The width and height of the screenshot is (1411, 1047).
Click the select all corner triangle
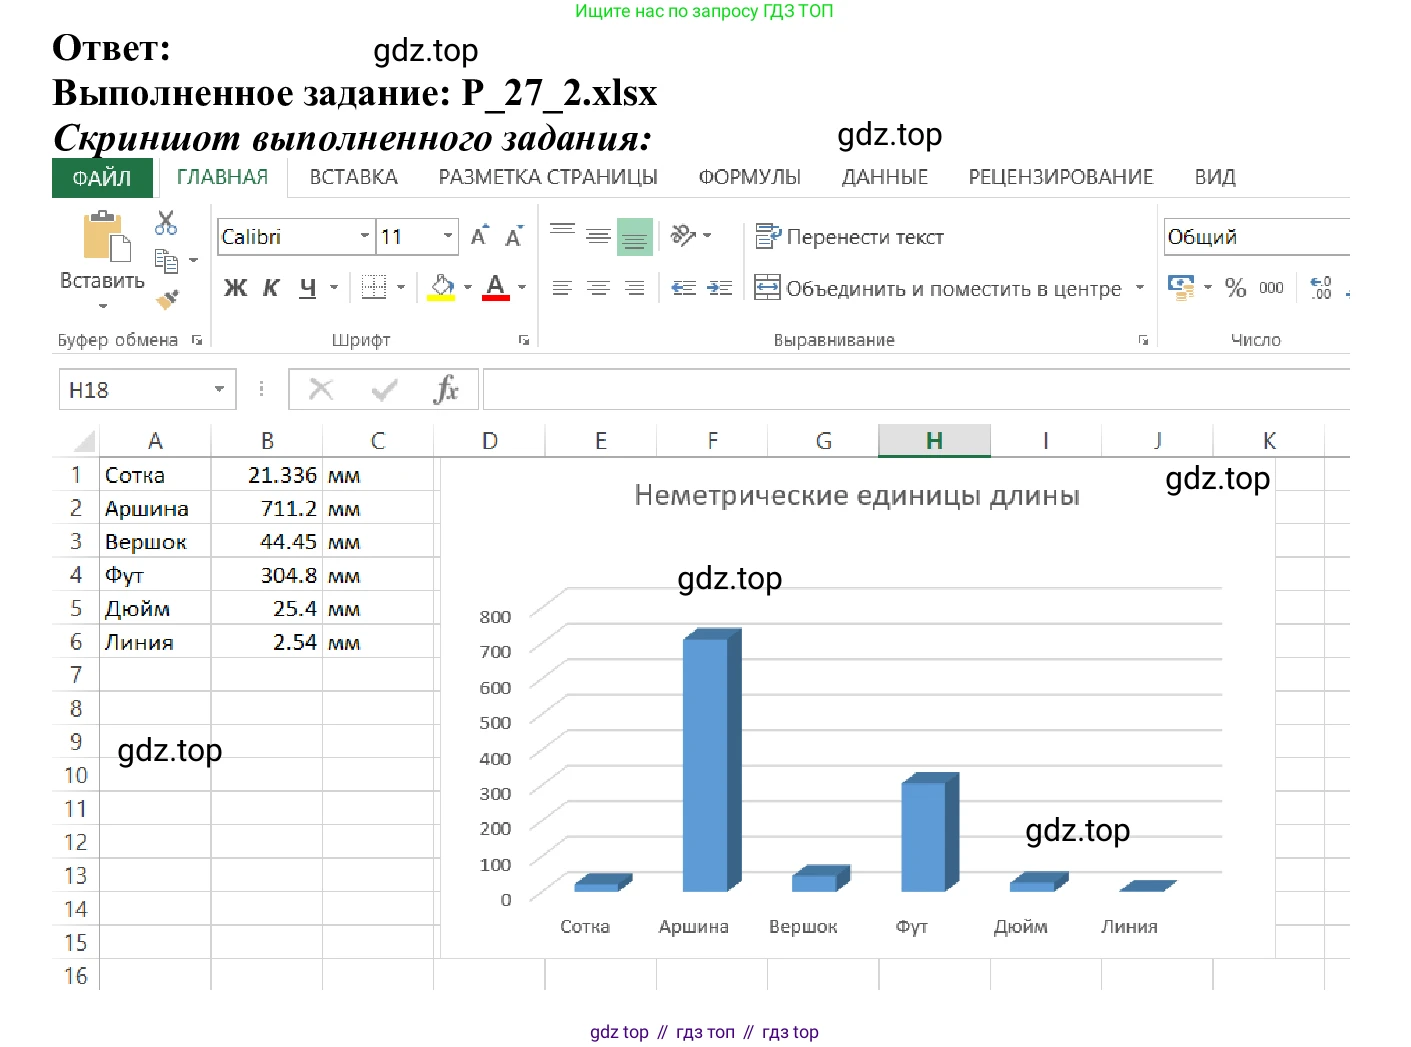(85, 440)
